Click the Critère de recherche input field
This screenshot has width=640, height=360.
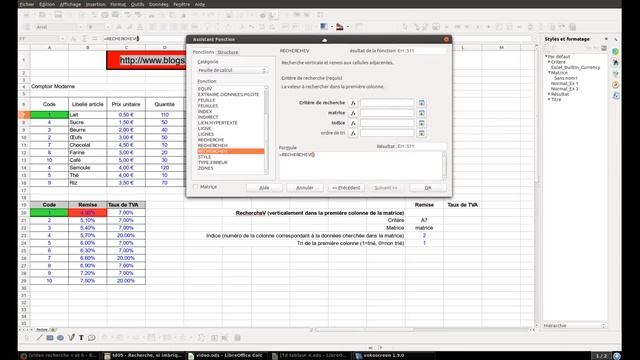point(387,103)
